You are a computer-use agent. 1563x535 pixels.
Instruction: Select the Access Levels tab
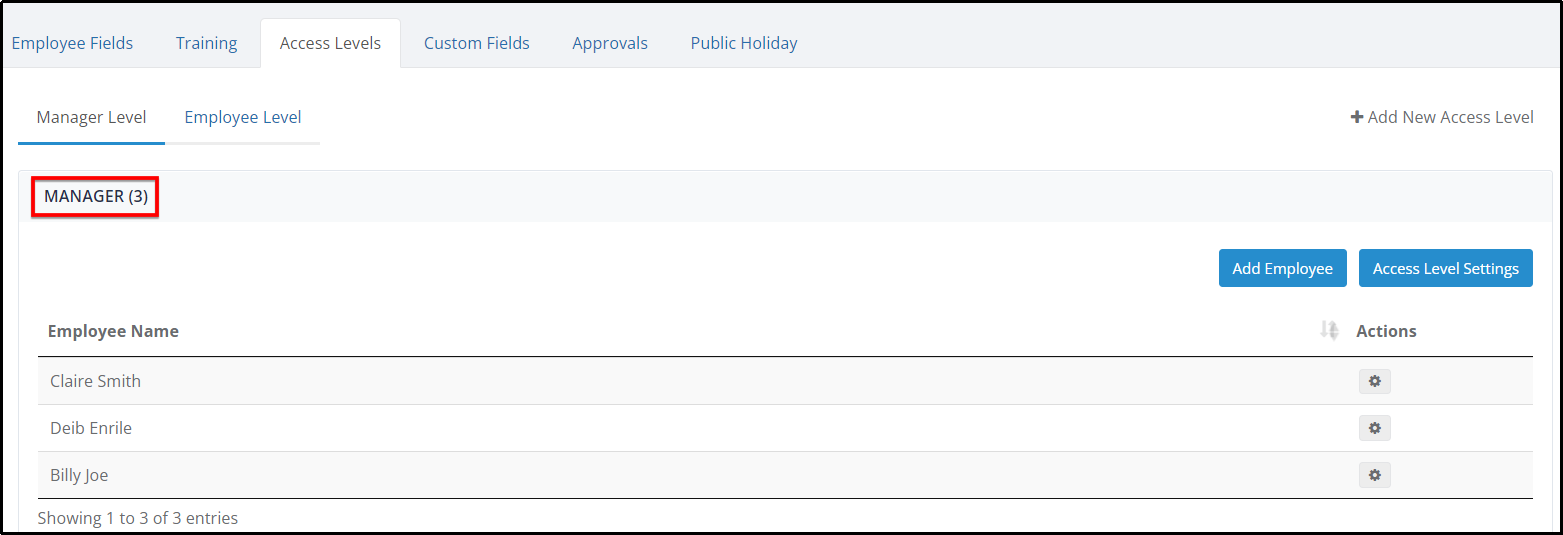tap(330, 43)
